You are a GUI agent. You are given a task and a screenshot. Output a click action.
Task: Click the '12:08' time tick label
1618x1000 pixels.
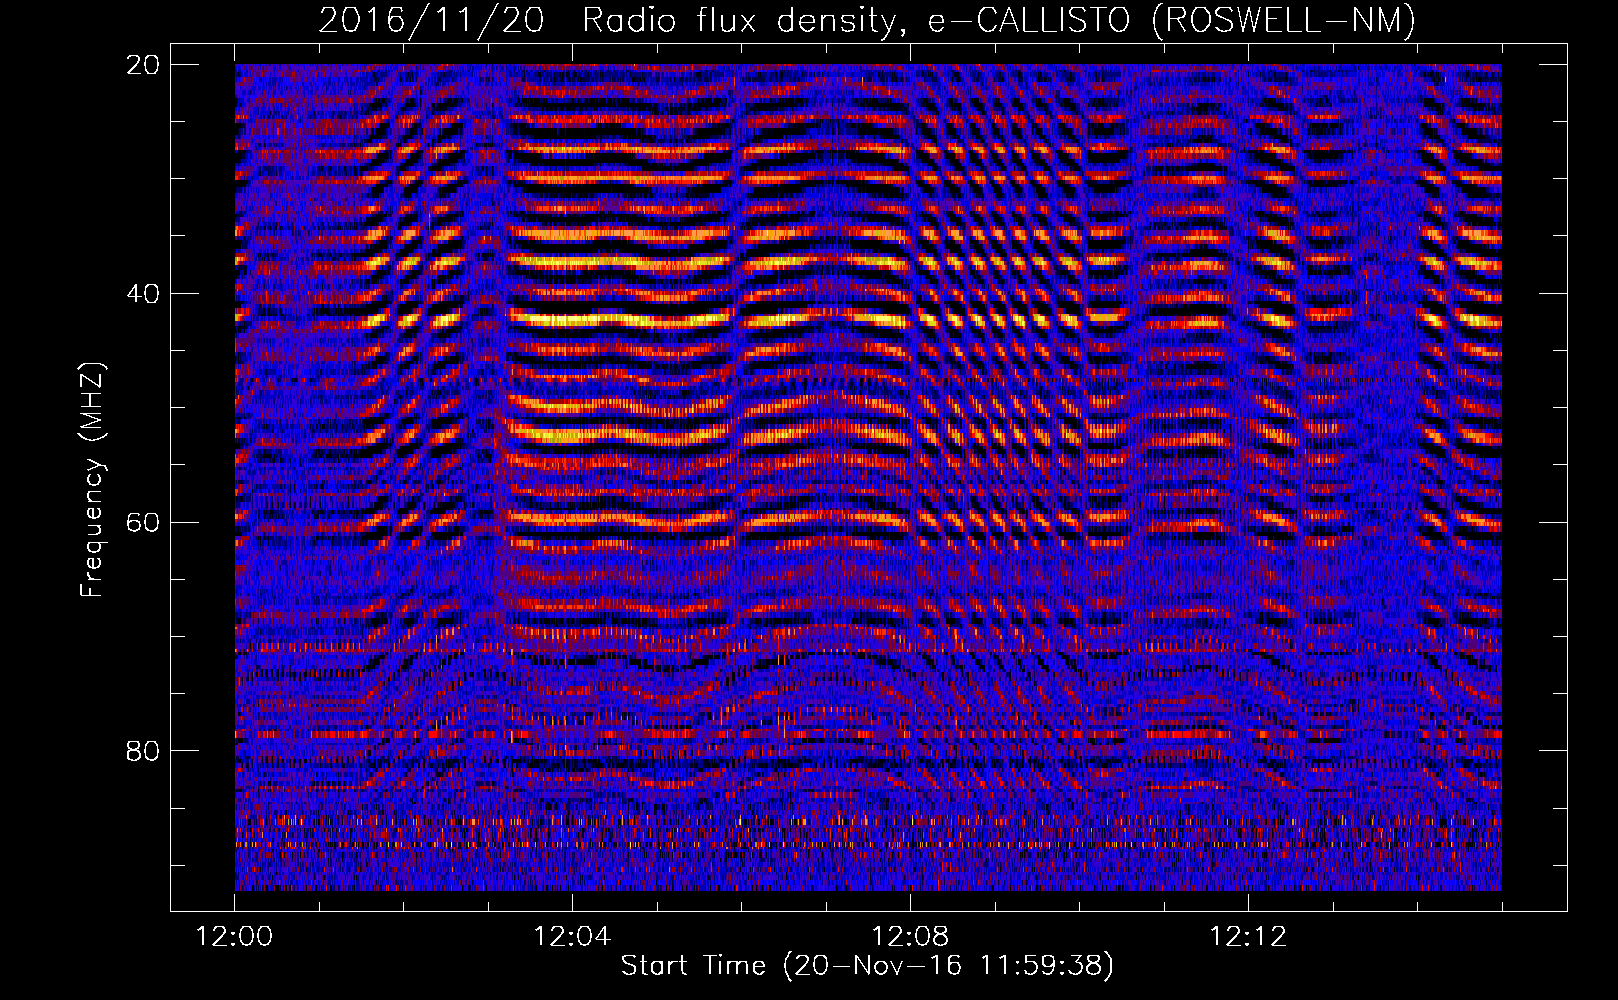910,937
